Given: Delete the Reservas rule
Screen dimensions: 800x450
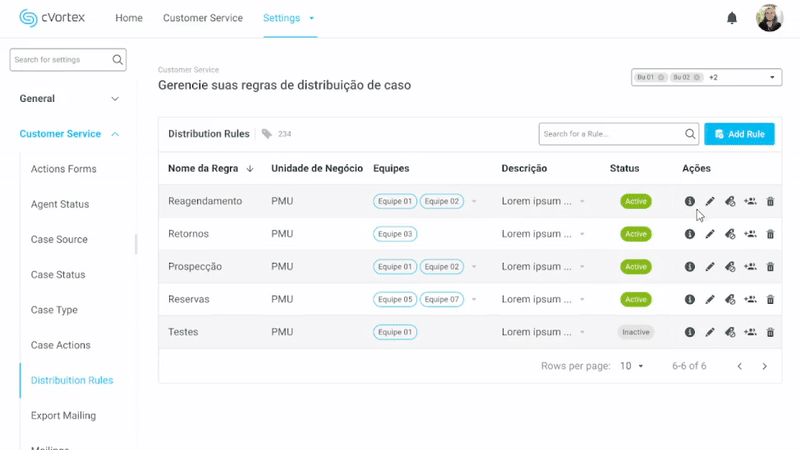Looking at the screenshot, I should [770, 300].
